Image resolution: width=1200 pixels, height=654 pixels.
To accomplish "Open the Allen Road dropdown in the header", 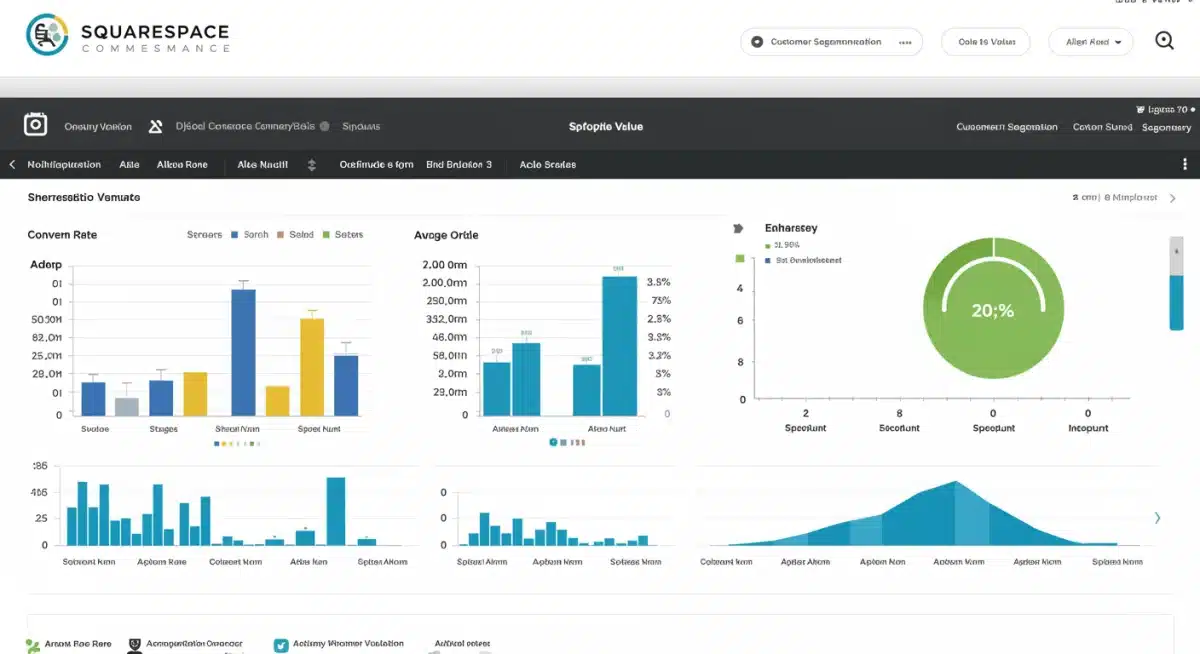I will (1090, 41).
